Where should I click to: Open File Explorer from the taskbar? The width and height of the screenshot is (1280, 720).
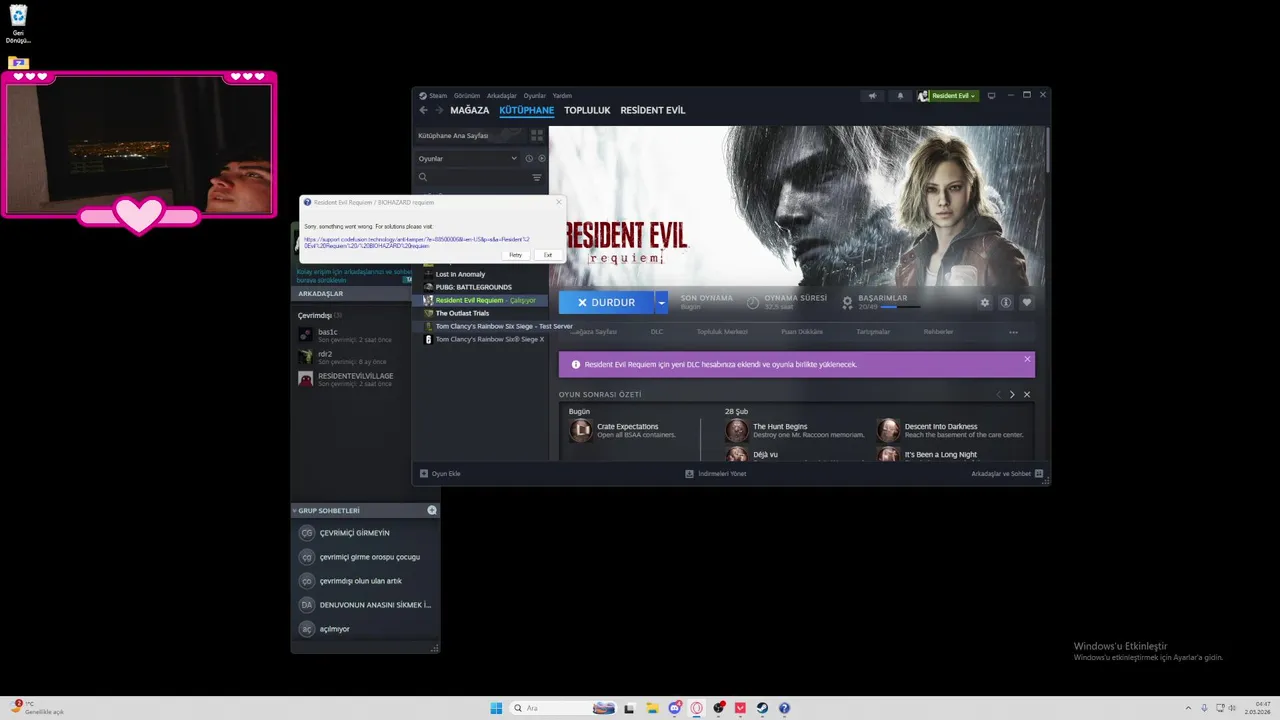[x=652, y=708]
